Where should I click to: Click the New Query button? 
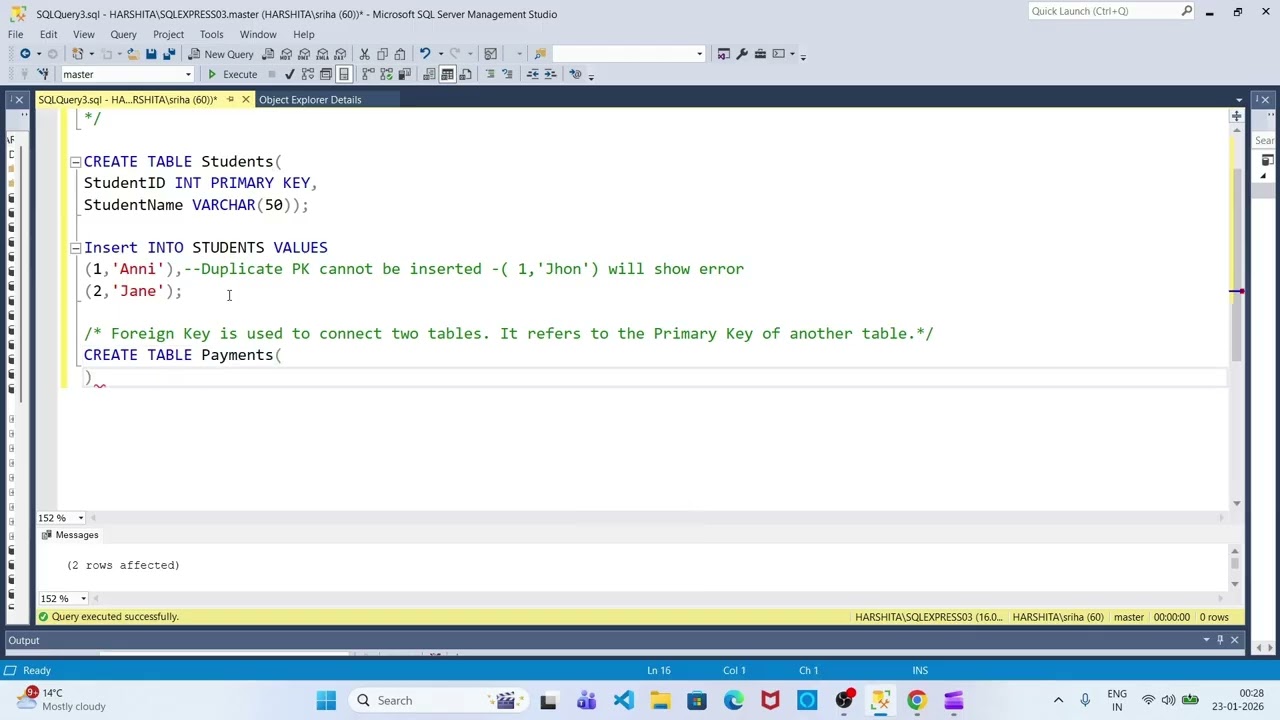pyautogui.click(x=221, y=54)
